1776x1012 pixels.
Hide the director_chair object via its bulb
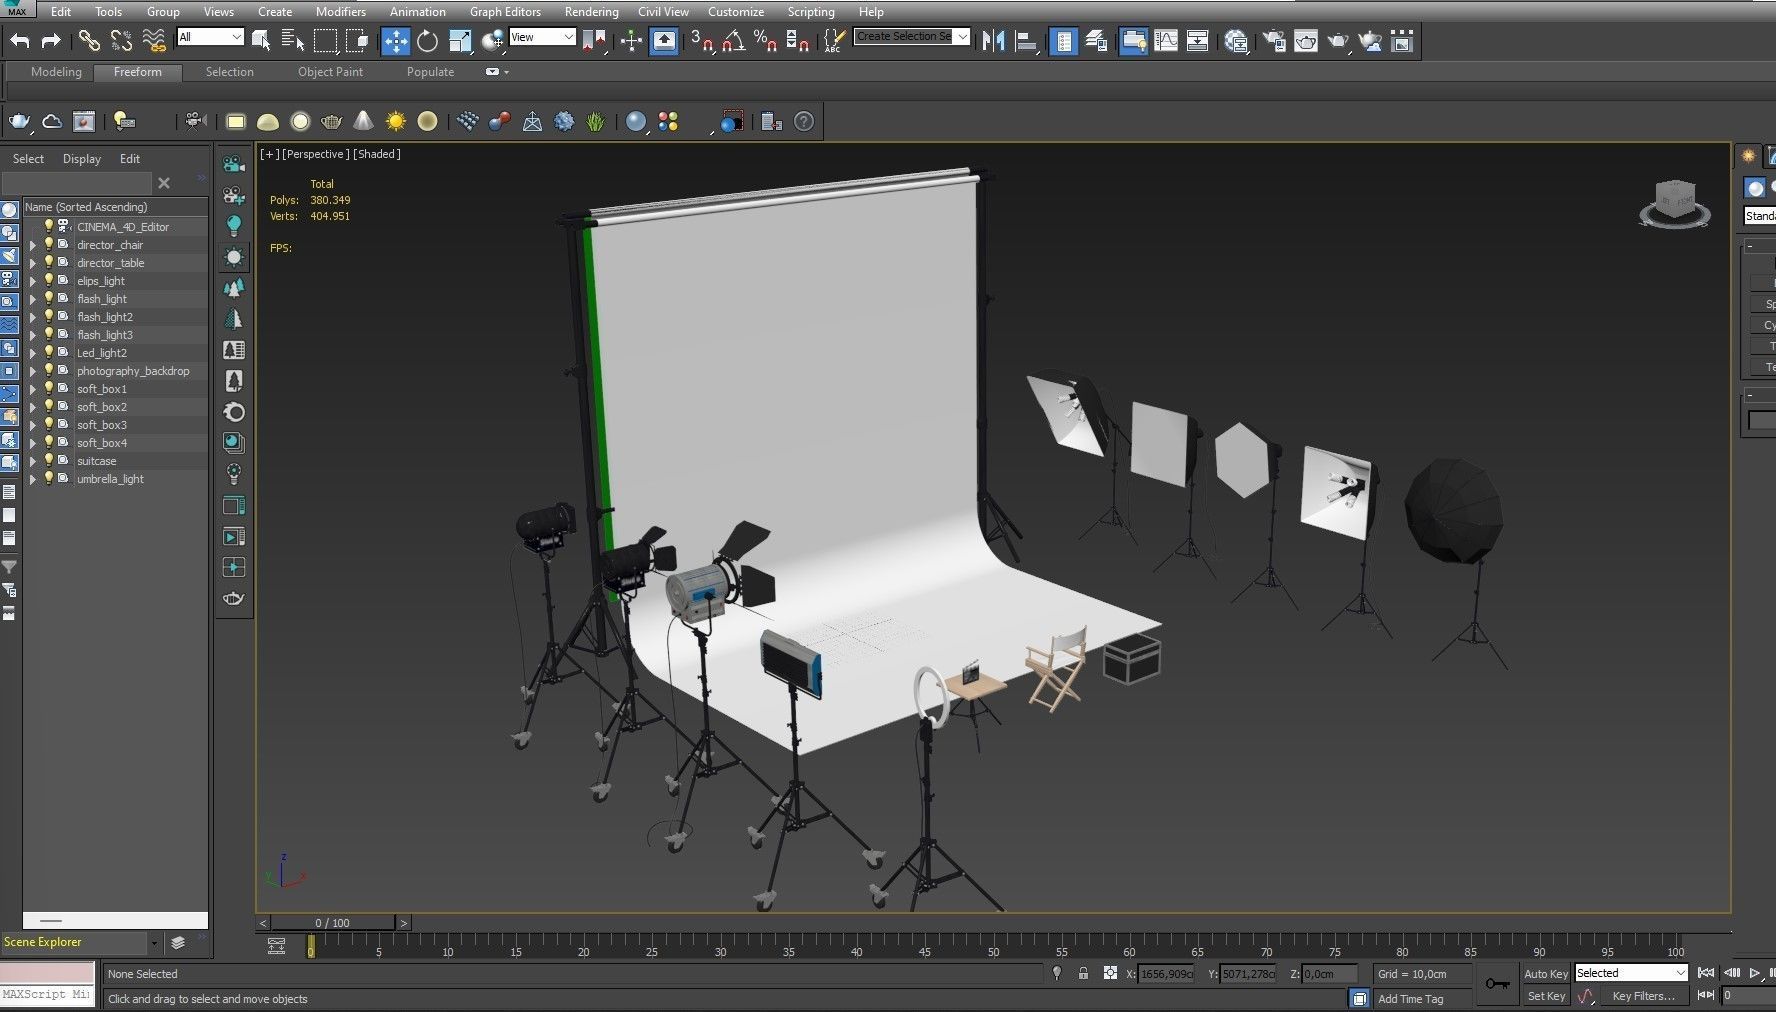[48, 244]
